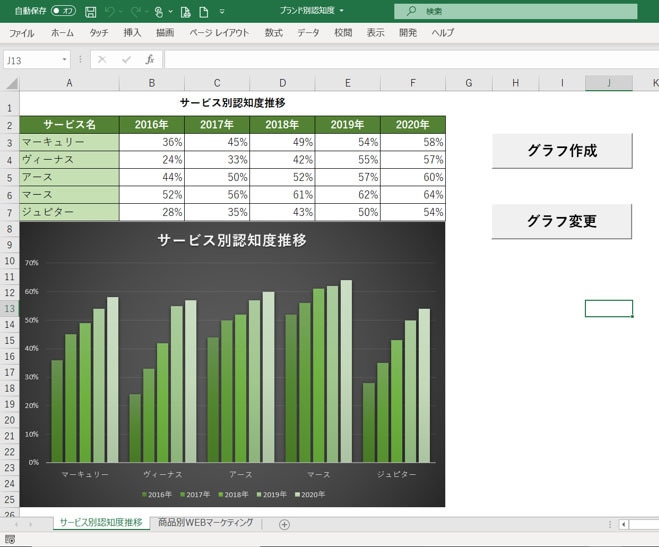Click the formula bar Cancel X icon
Screen dimensions: 659x547
point(102,60)
